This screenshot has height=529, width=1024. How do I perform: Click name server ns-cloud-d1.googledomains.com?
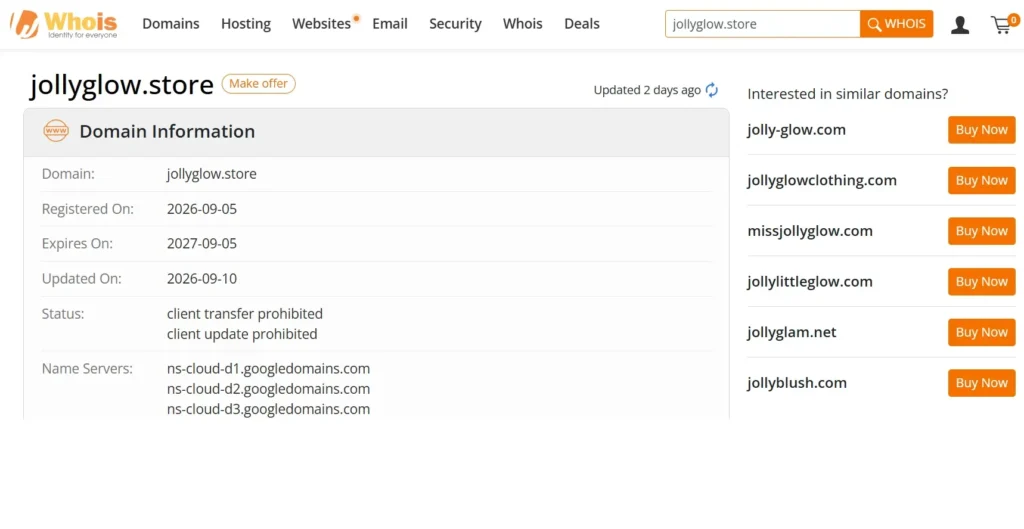pyautogui.click(x=268, y=368)
